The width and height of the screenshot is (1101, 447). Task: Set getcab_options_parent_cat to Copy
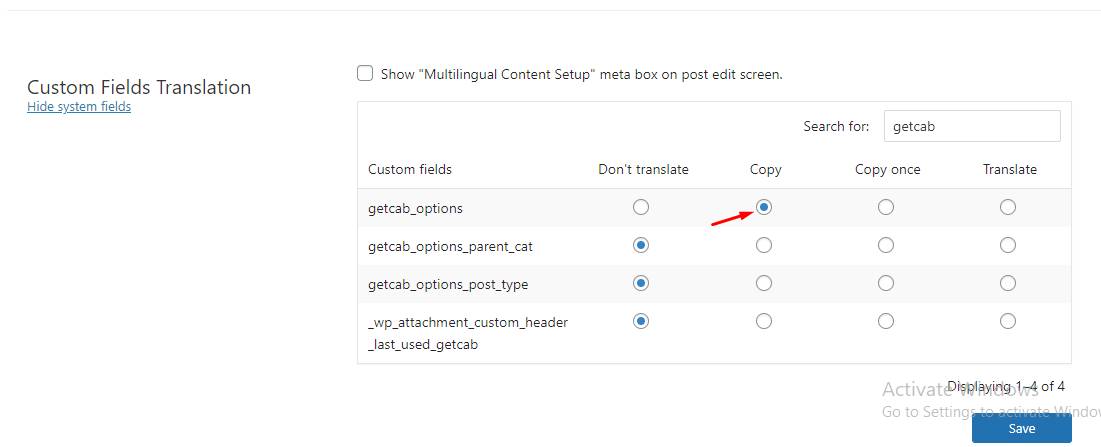[x=764, y=245]
